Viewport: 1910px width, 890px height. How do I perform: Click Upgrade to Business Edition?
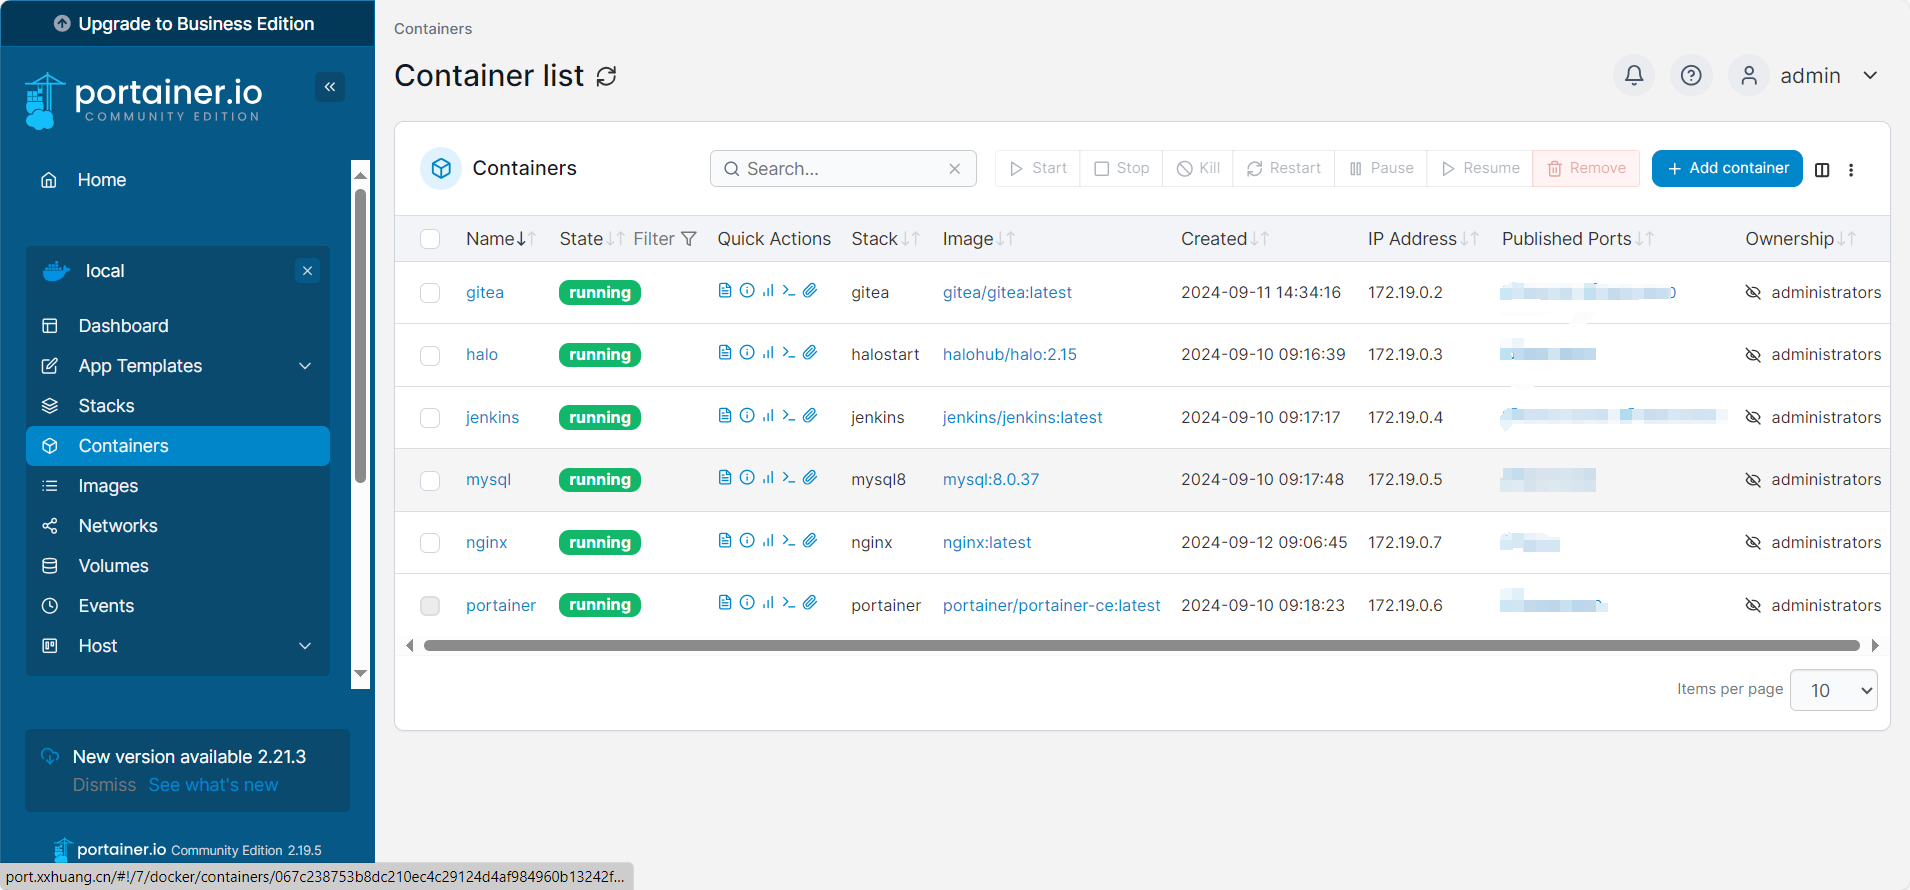coord(185,23)
